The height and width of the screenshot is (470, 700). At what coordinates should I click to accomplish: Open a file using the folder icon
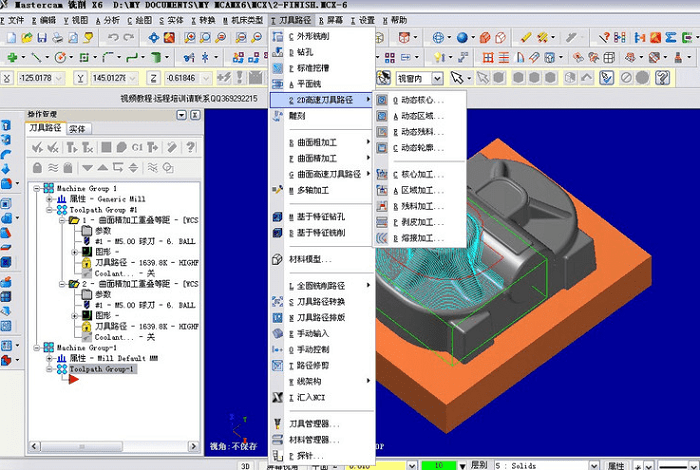tap(26, 38)
